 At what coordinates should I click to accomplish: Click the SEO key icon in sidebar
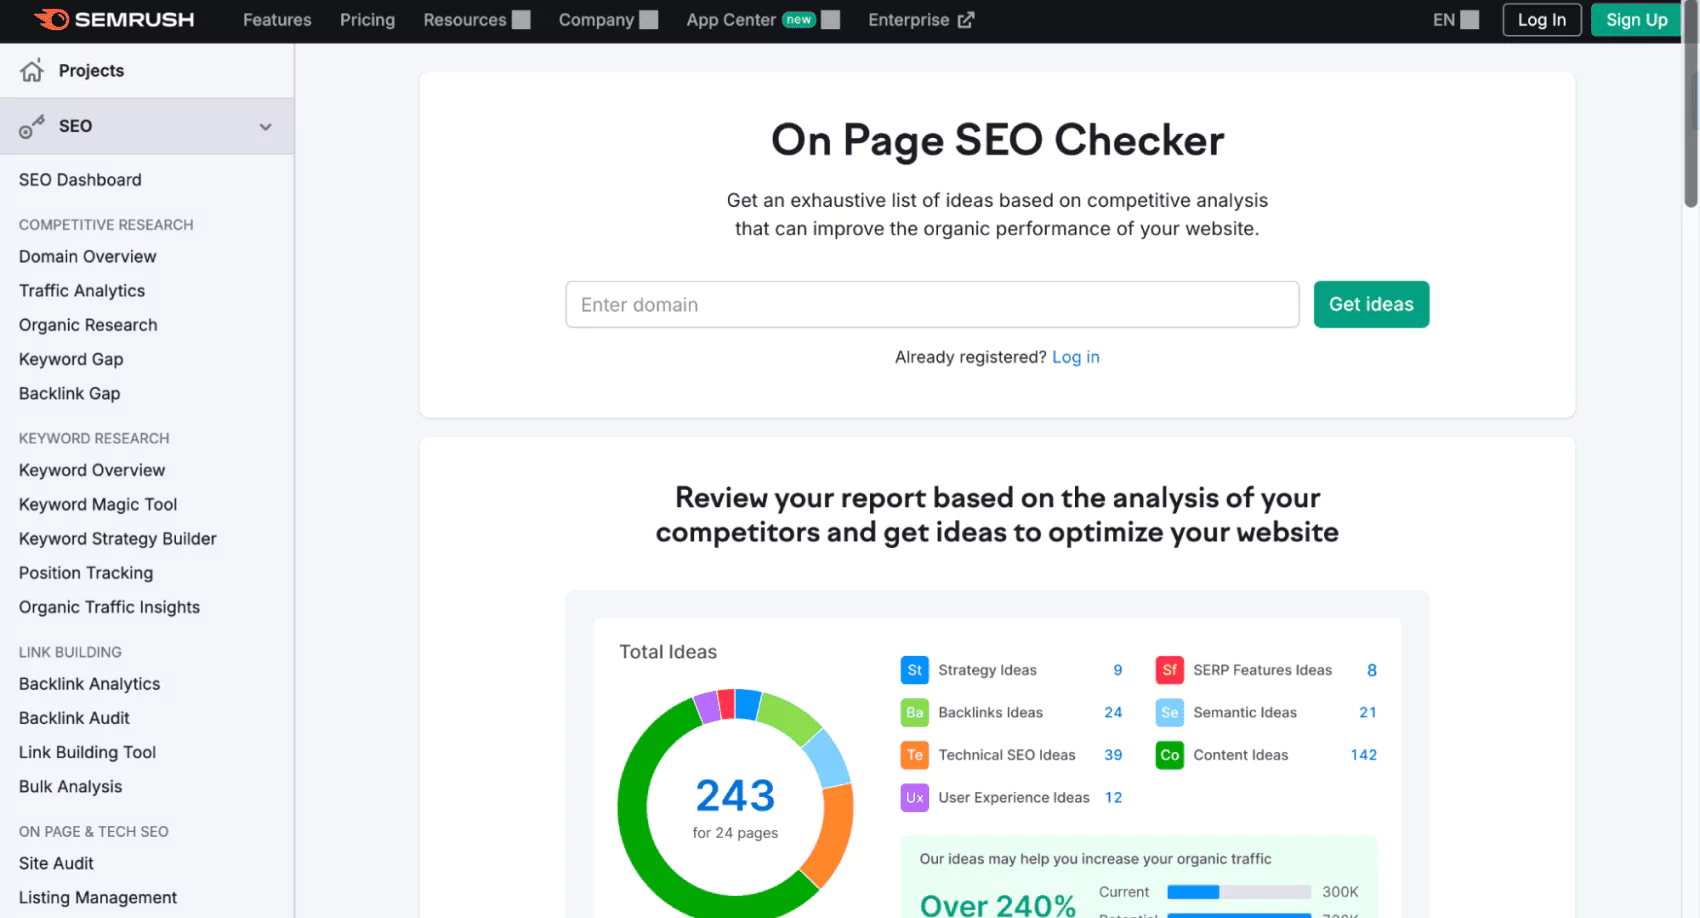pyautogui.click(x=33, y=126)
